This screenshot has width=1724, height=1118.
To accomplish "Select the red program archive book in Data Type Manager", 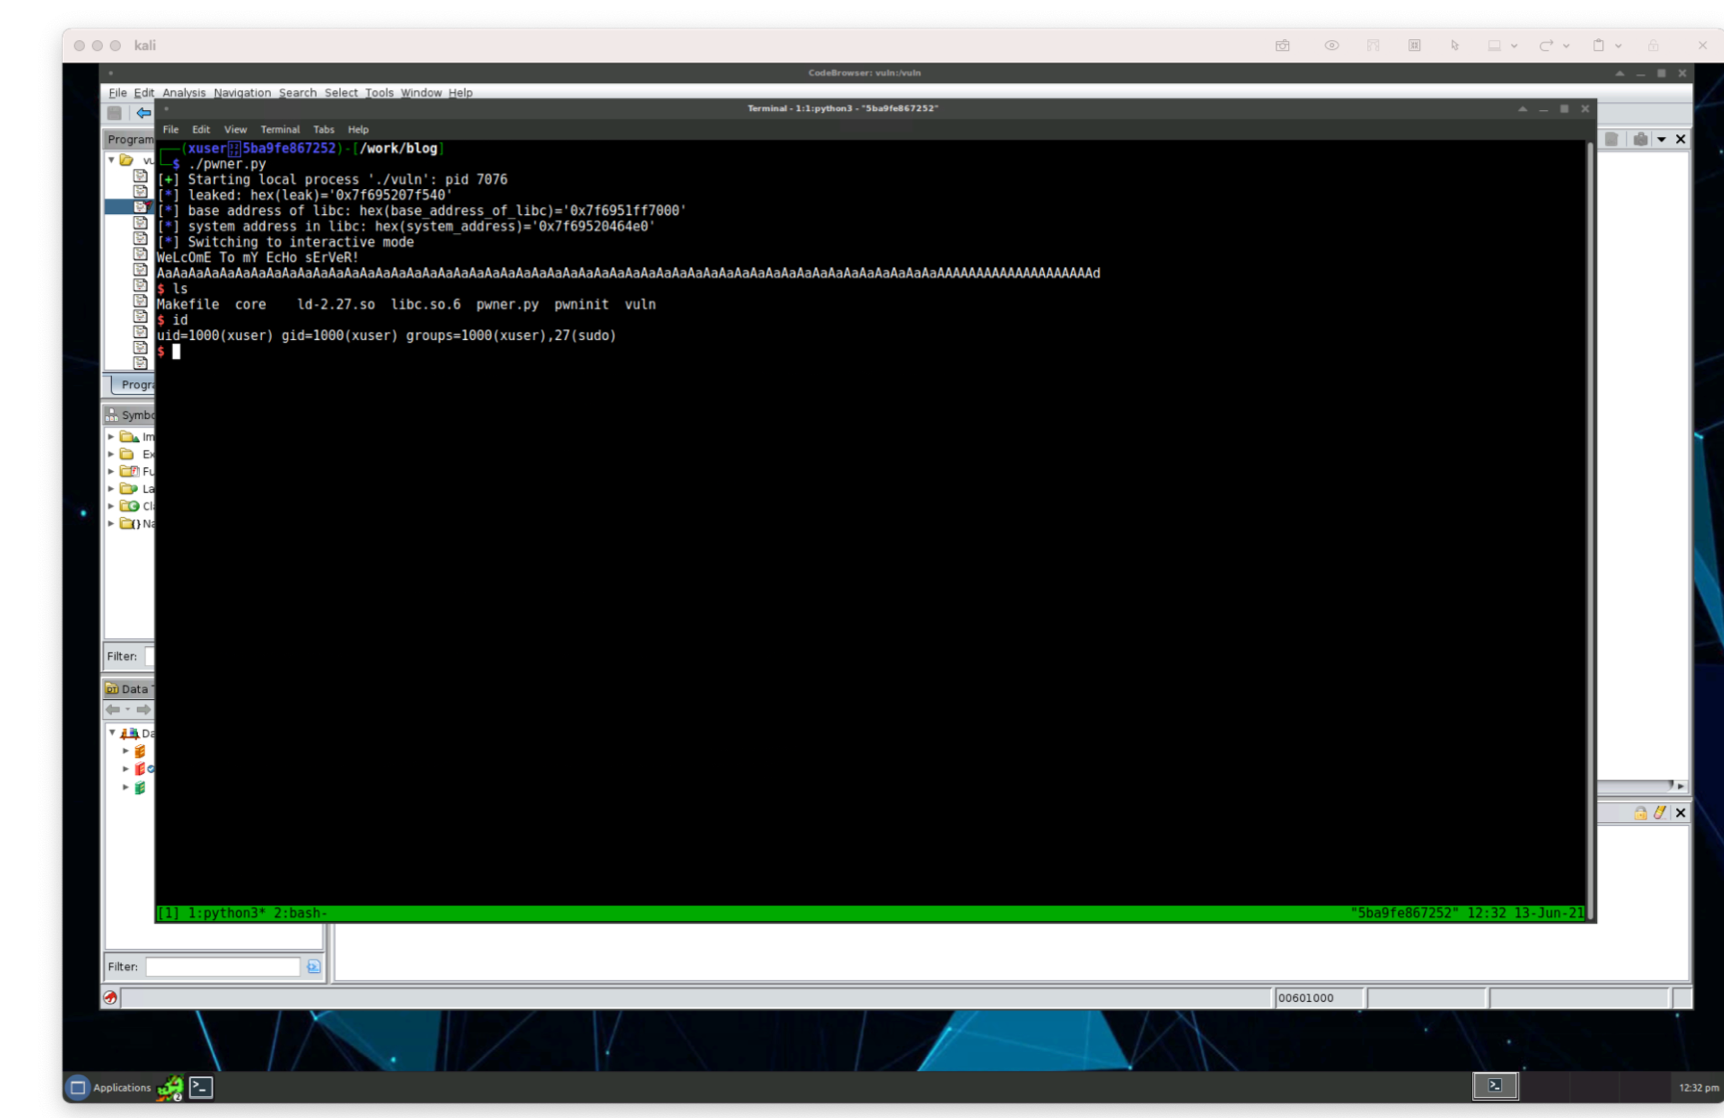I will (139, 768).
